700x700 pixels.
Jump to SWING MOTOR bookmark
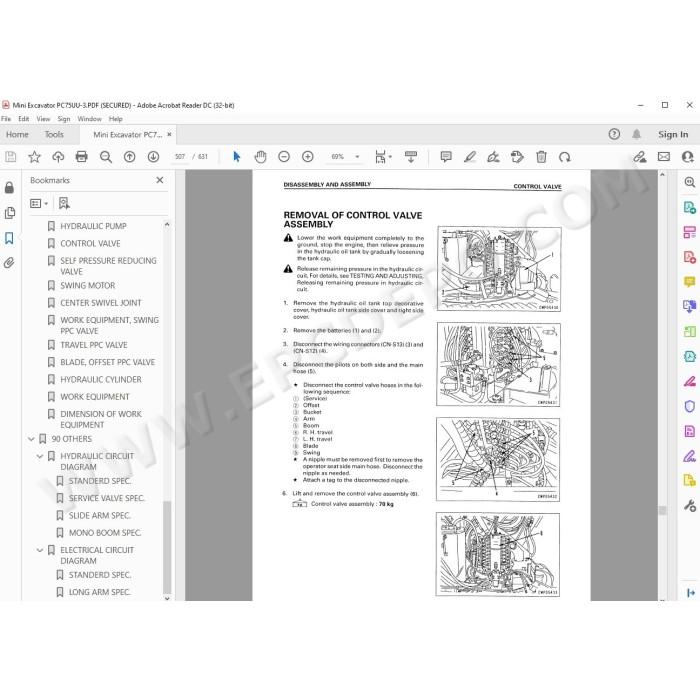point(88,286)
